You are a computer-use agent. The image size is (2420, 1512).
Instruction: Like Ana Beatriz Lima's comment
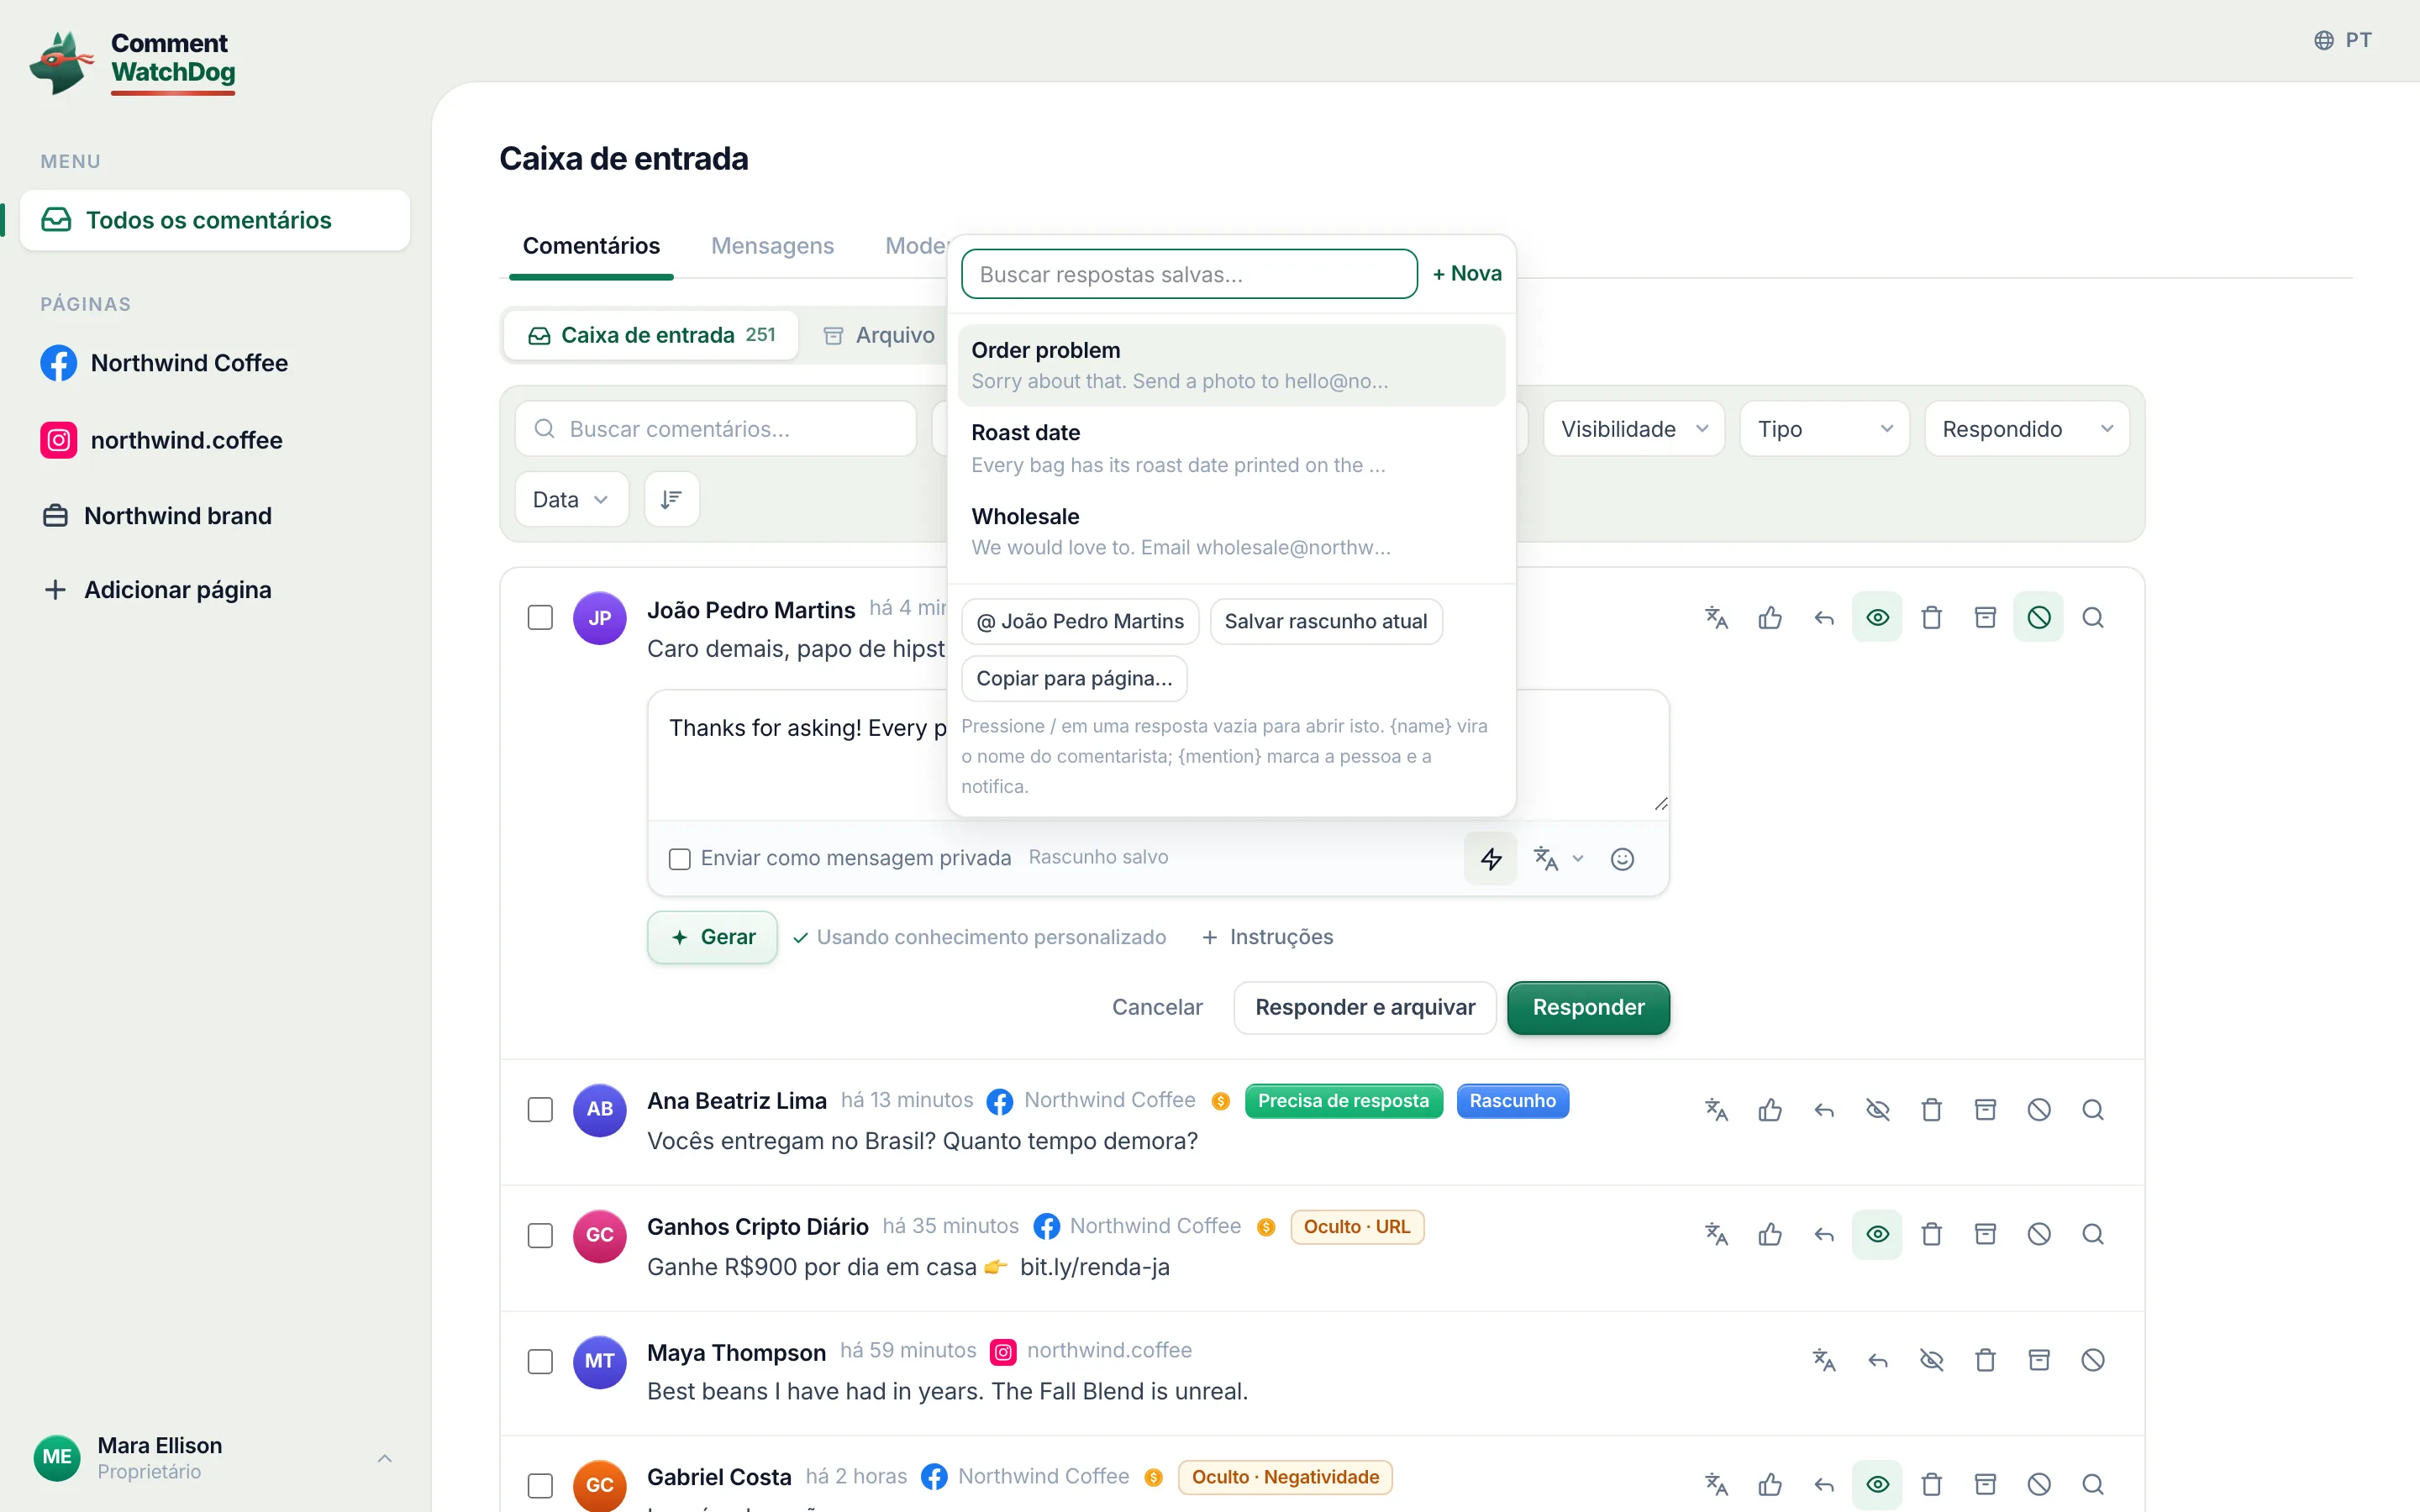point(1770,1109)
